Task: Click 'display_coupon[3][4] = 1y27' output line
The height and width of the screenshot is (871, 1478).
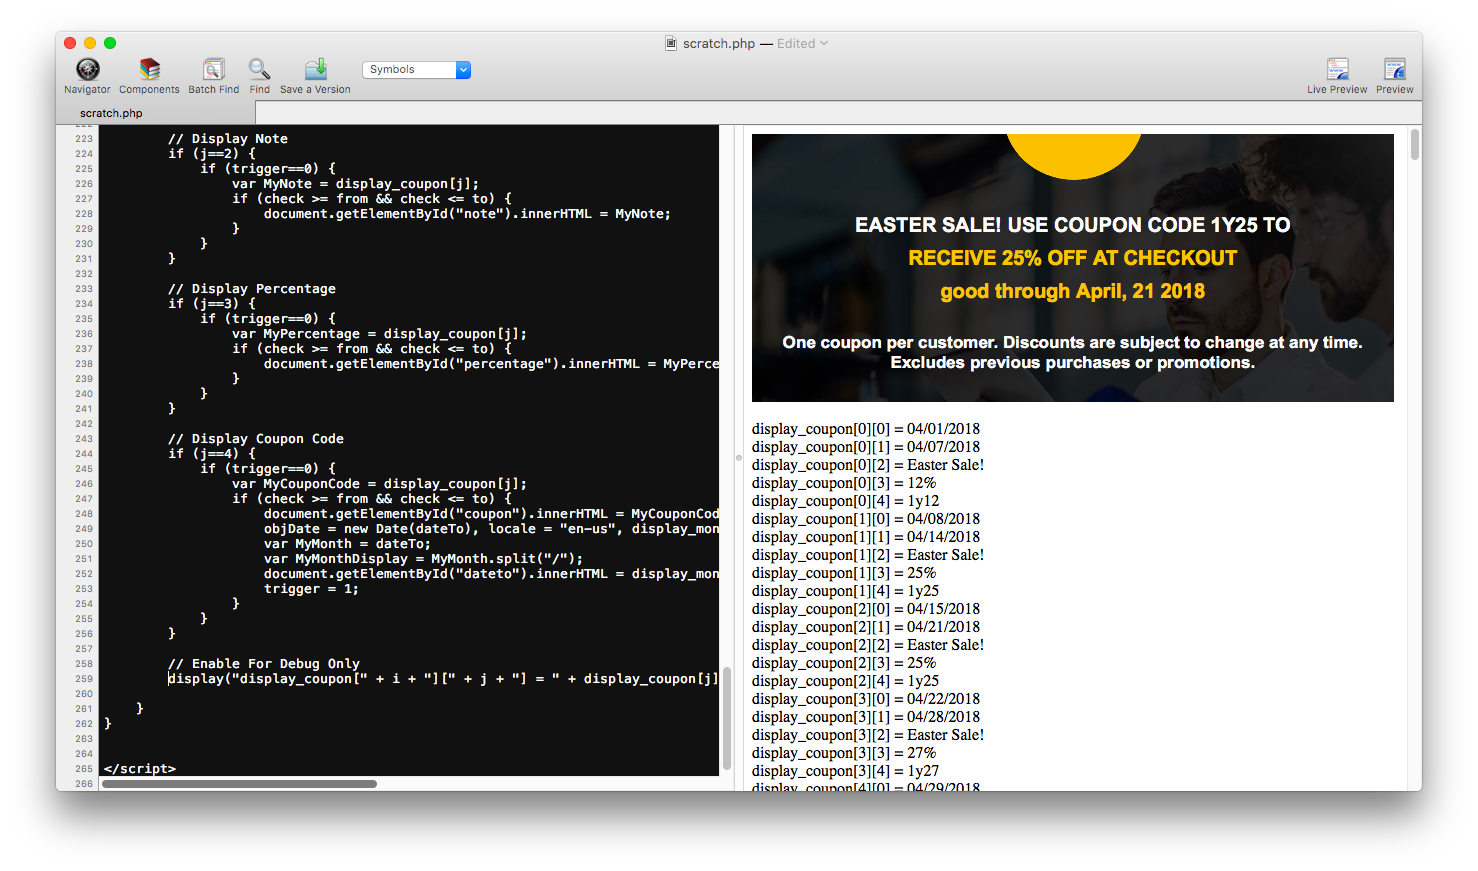Action: 846,771
